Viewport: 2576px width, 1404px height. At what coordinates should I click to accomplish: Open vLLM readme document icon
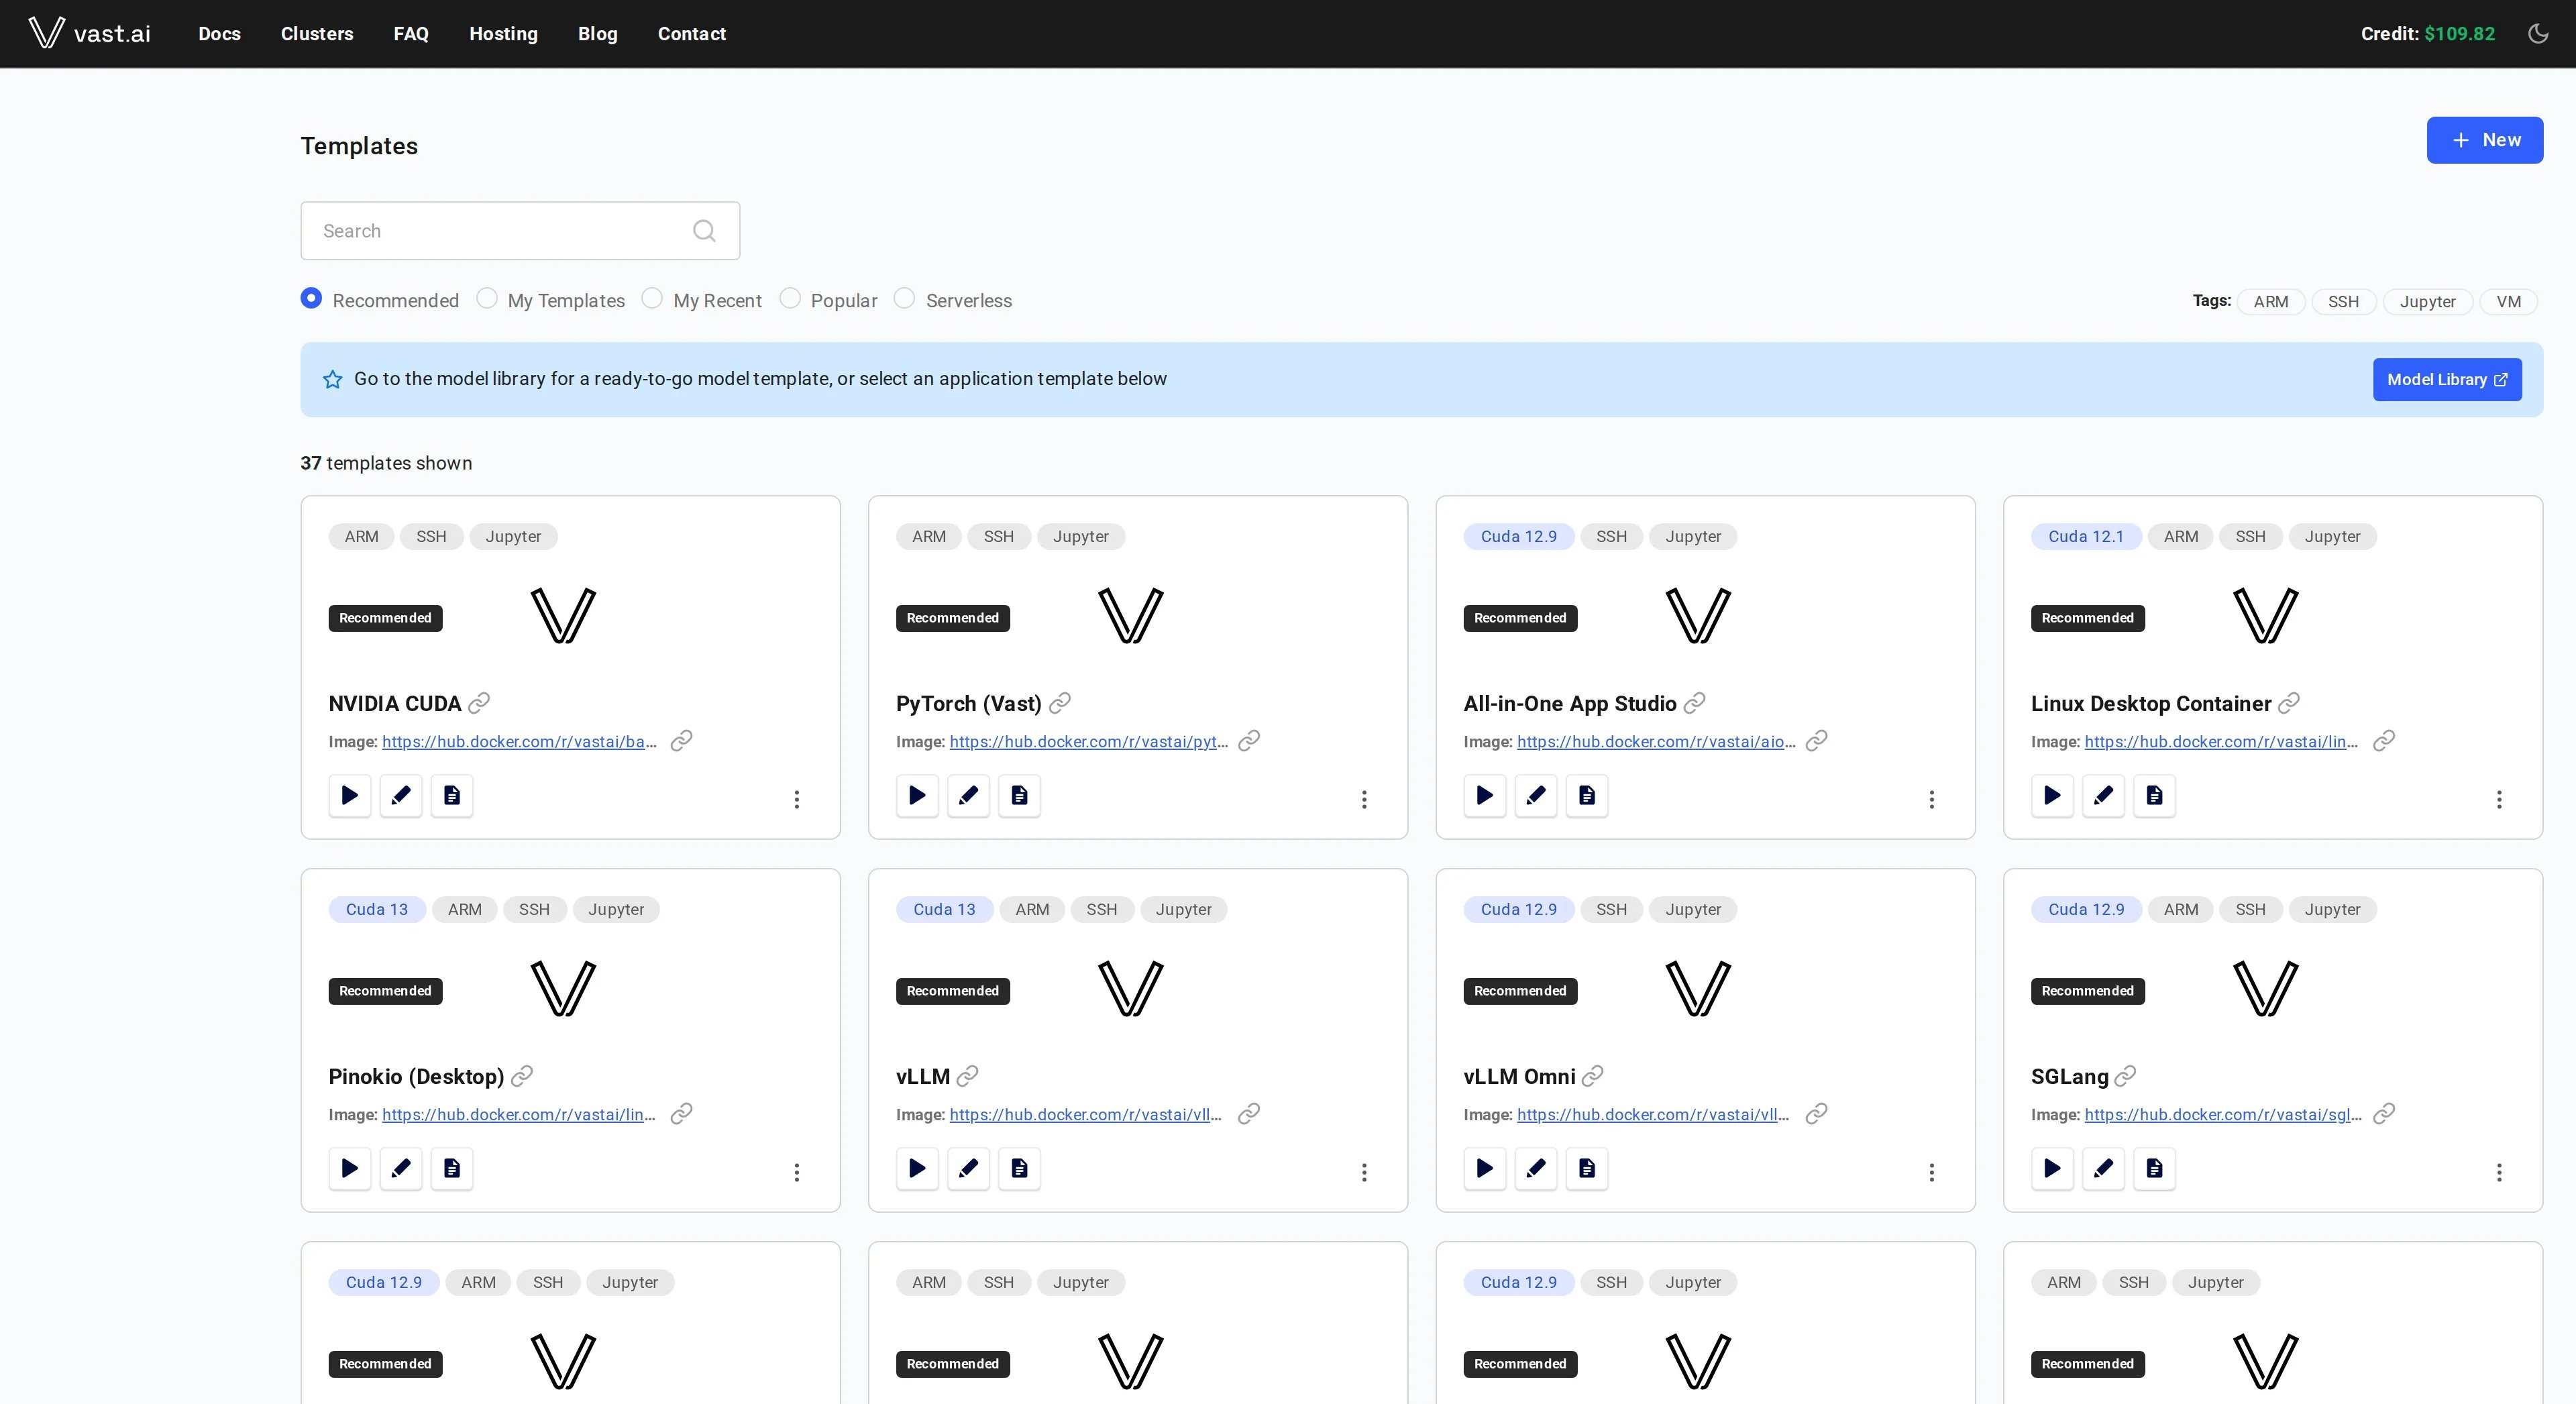1019,1169
